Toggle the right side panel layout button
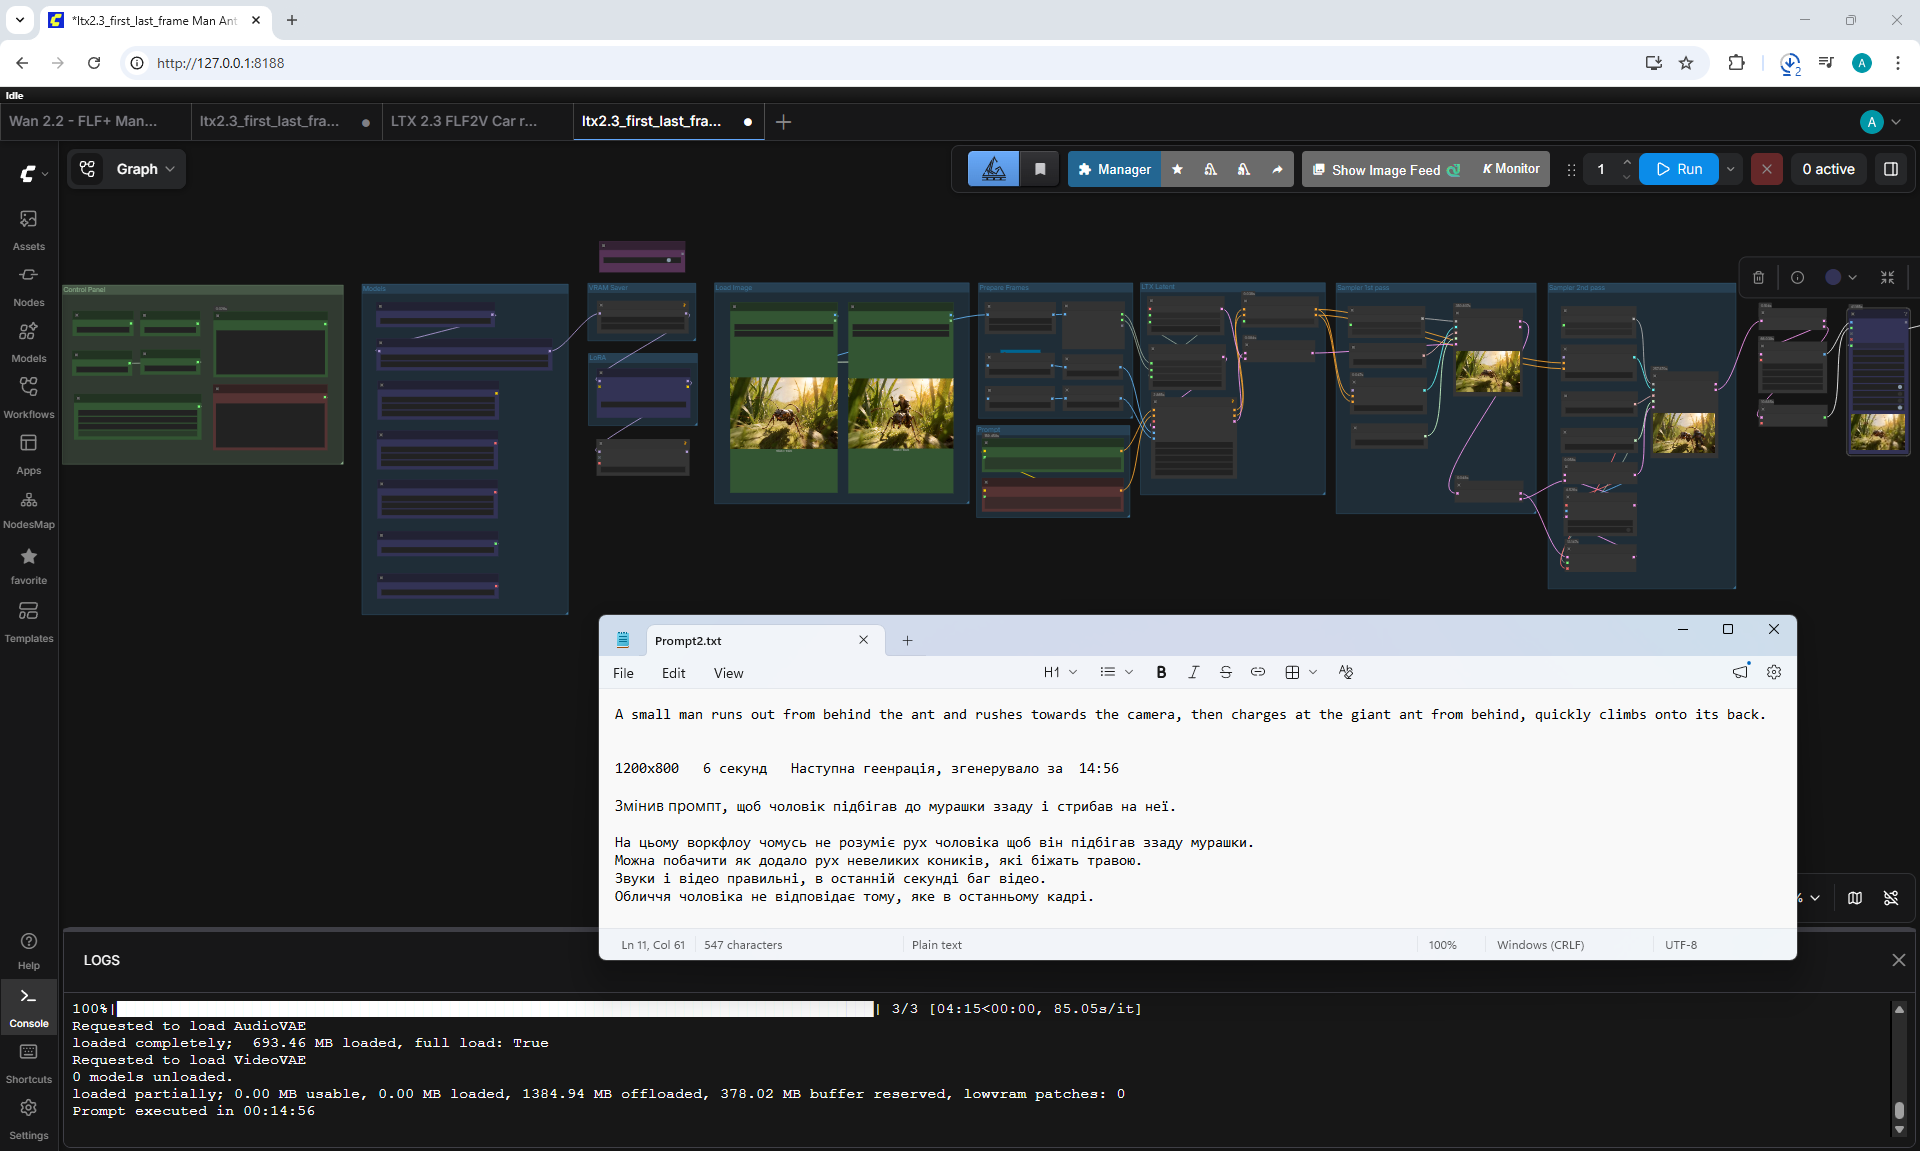This screenshot has width=1920, height=1151. [1891, 169]
